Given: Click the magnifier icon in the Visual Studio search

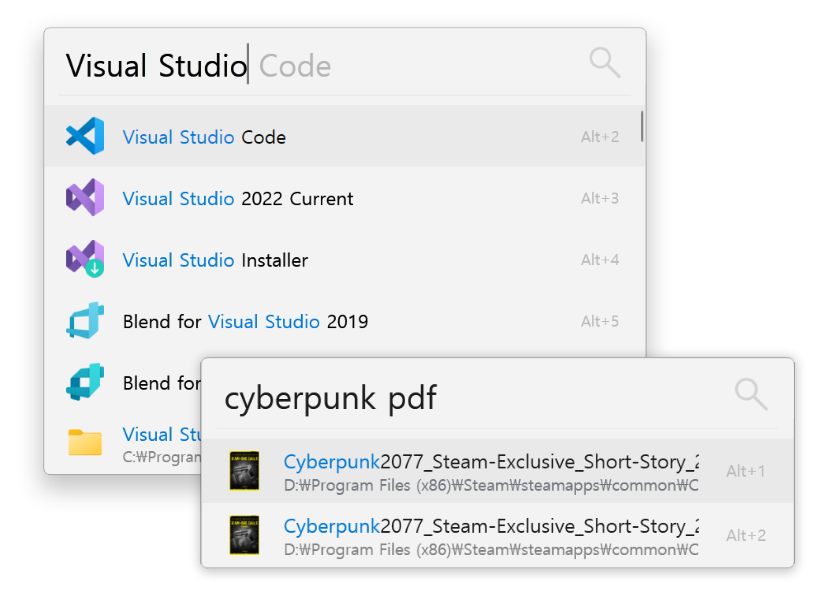Looking at the screenshot, I should (x=605, y=63).
